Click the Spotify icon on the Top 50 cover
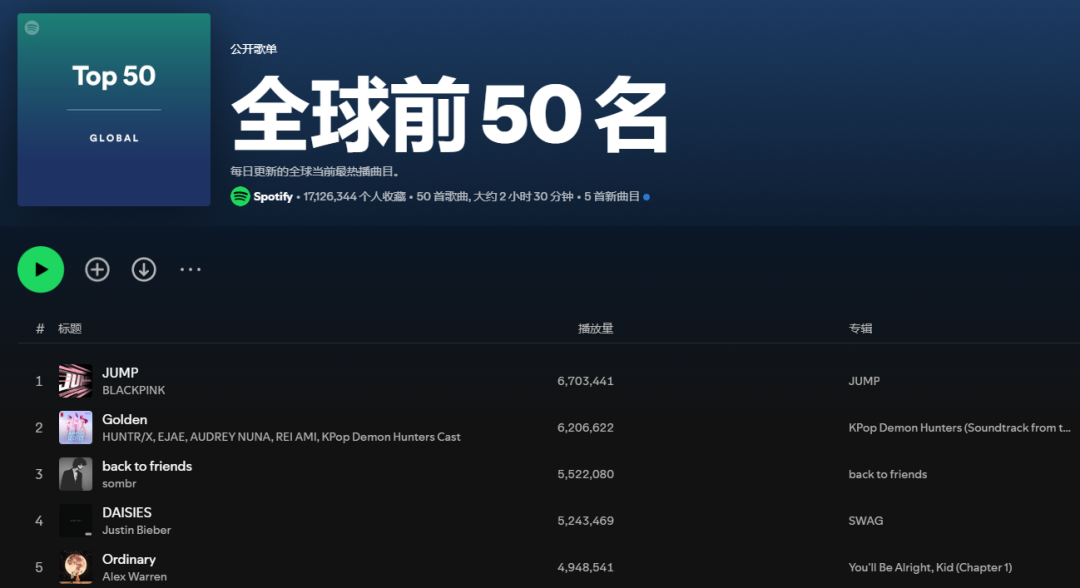Viewport: 1080px width, 588px height. [x=33, y=28]
